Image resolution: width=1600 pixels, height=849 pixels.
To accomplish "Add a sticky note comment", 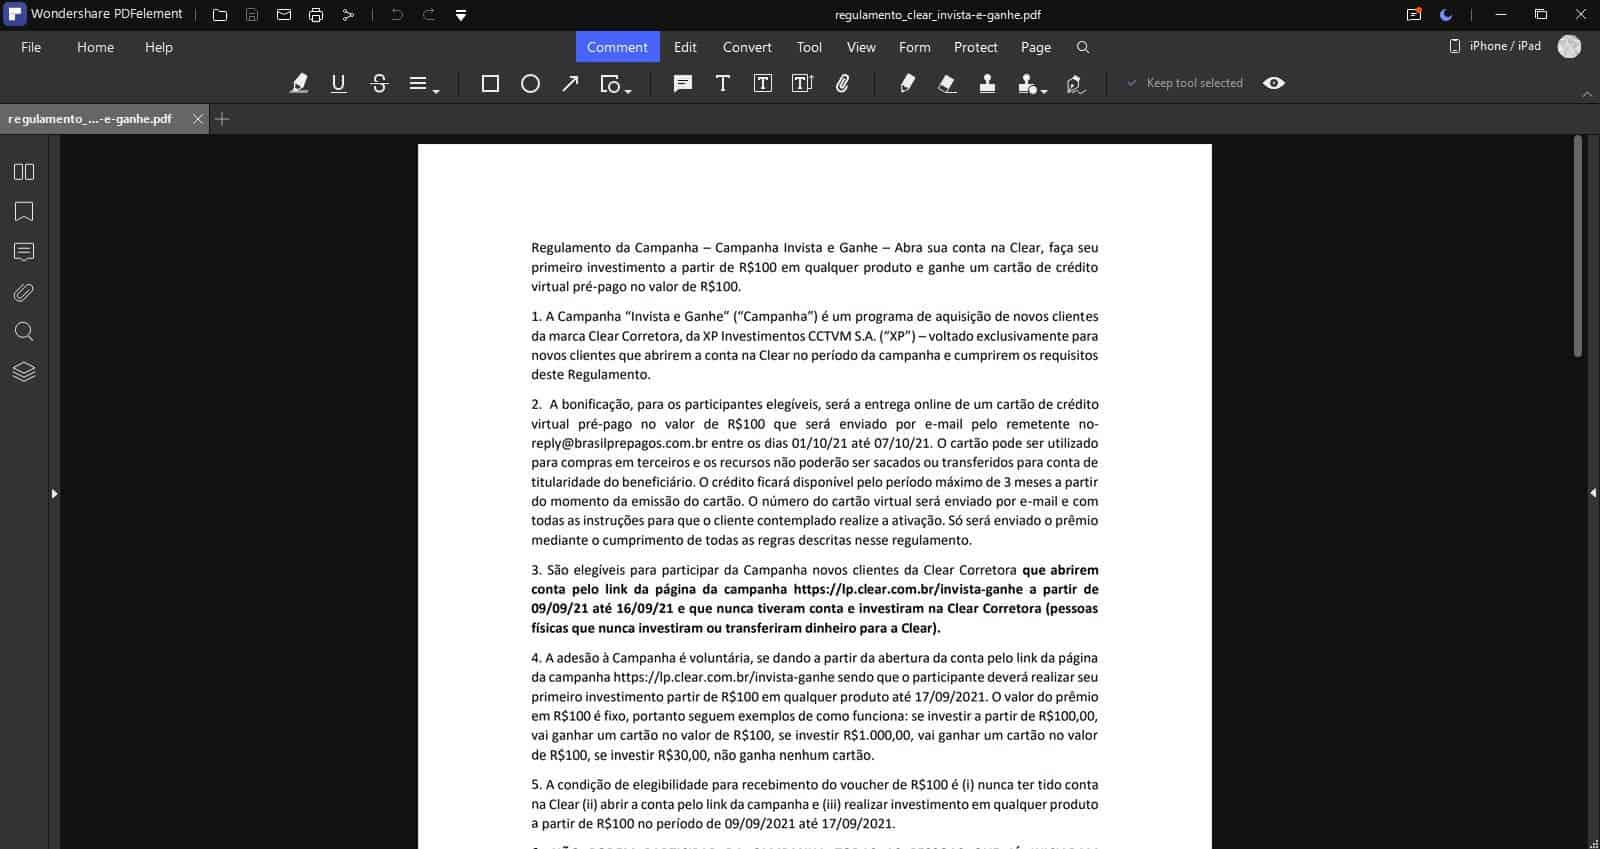I will point(683,83).
